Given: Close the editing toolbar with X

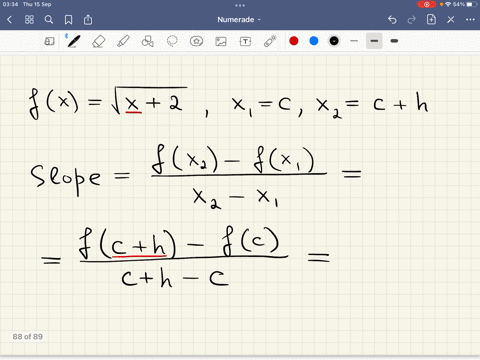Looking at the screenshot, I should (x=451, y=20).
